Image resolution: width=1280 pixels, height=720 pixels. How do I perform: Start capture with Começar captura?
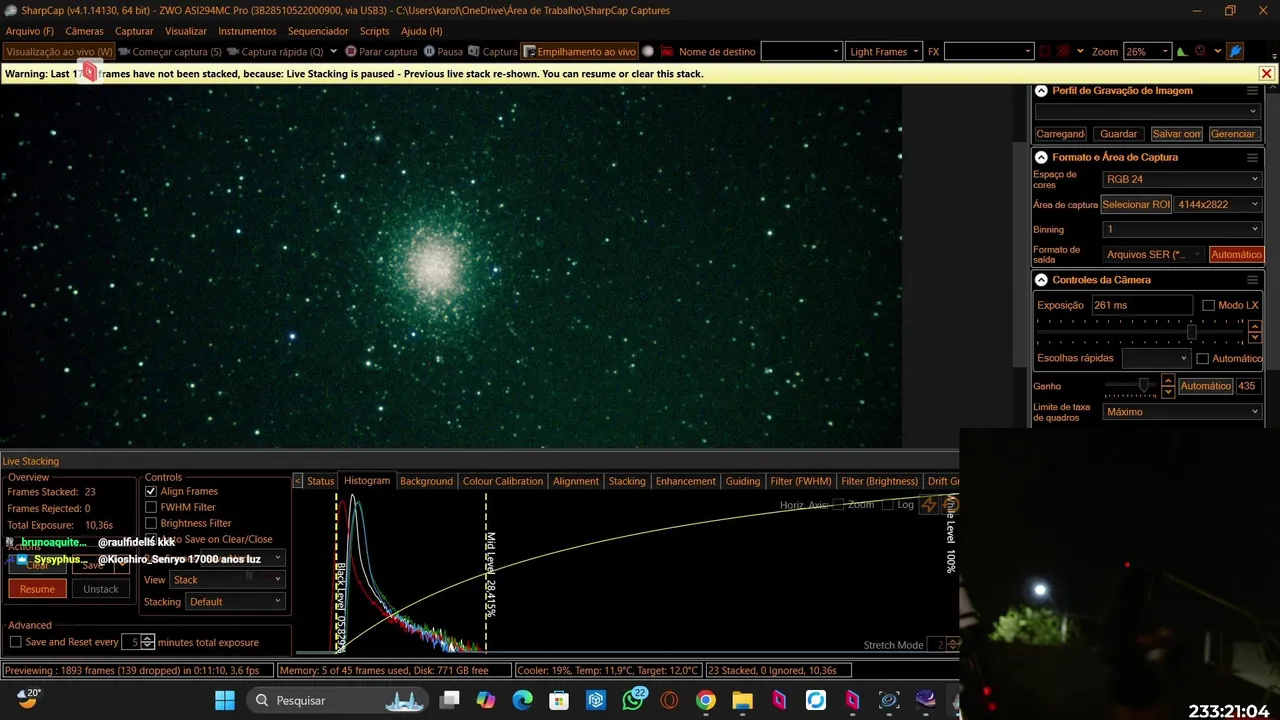coord(170,52)
